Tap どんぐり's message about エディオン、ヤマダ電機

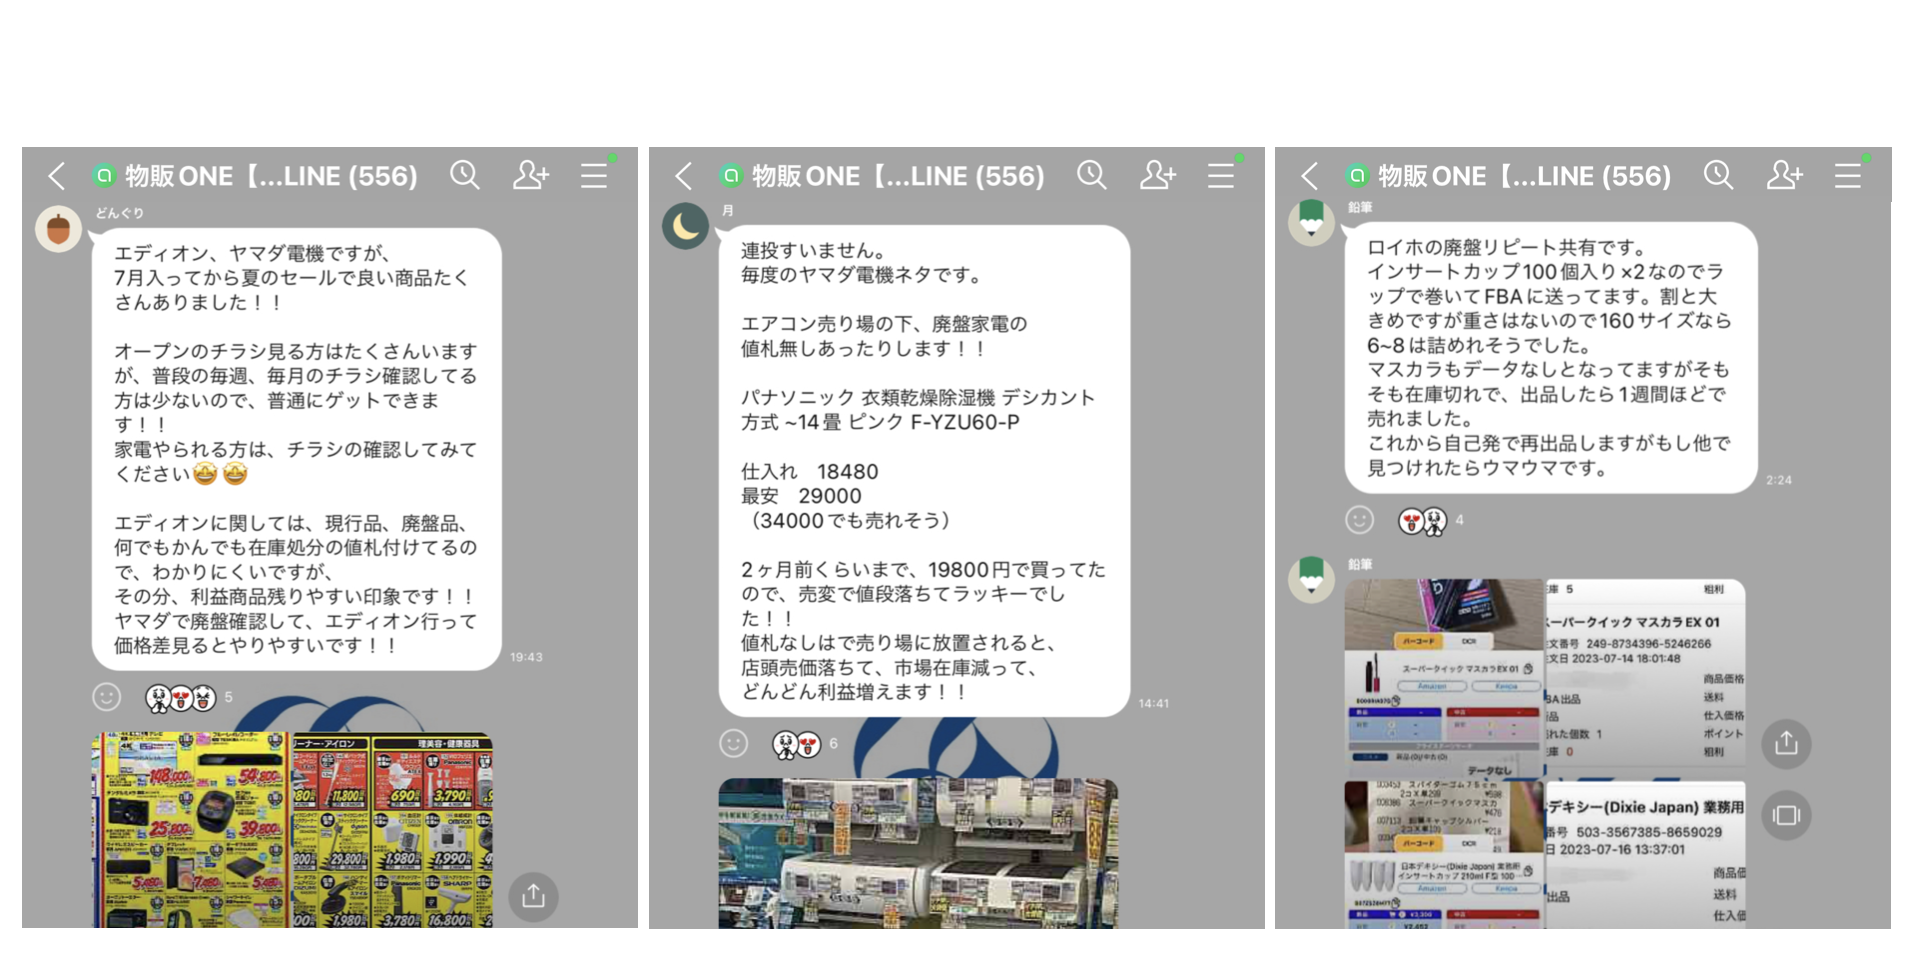click(296, 449)
